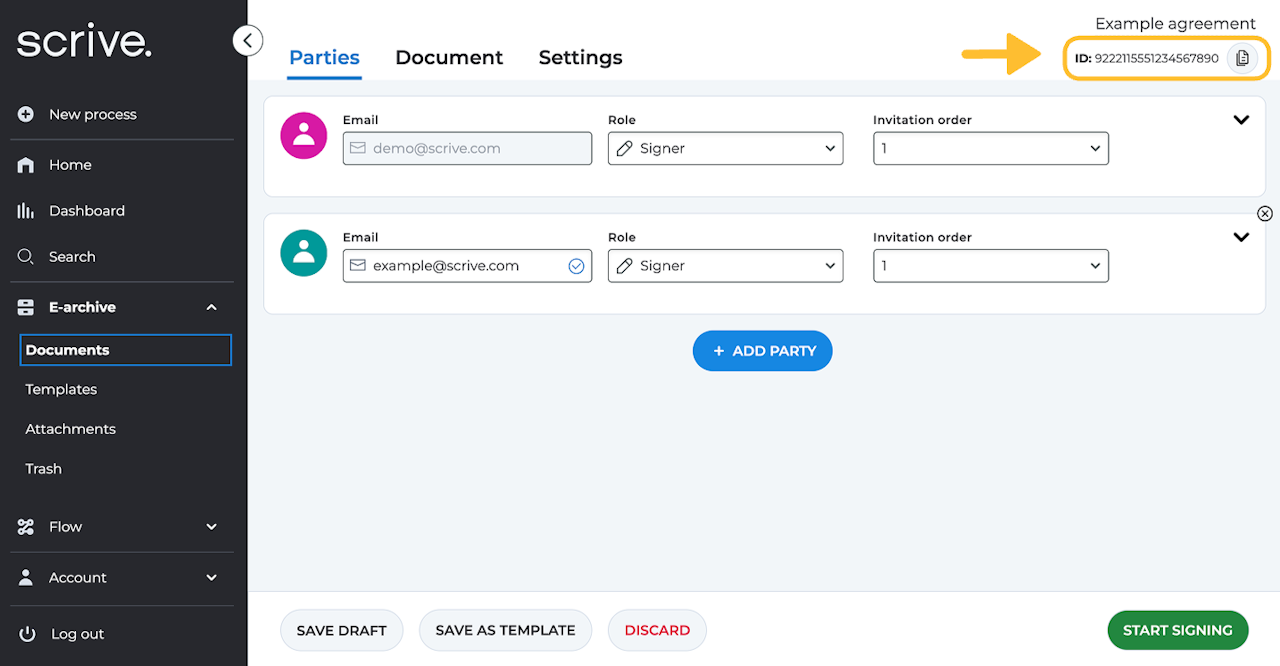Click the pink party avatar
This screenshot has height=666, width=1280.
point(304,136)
